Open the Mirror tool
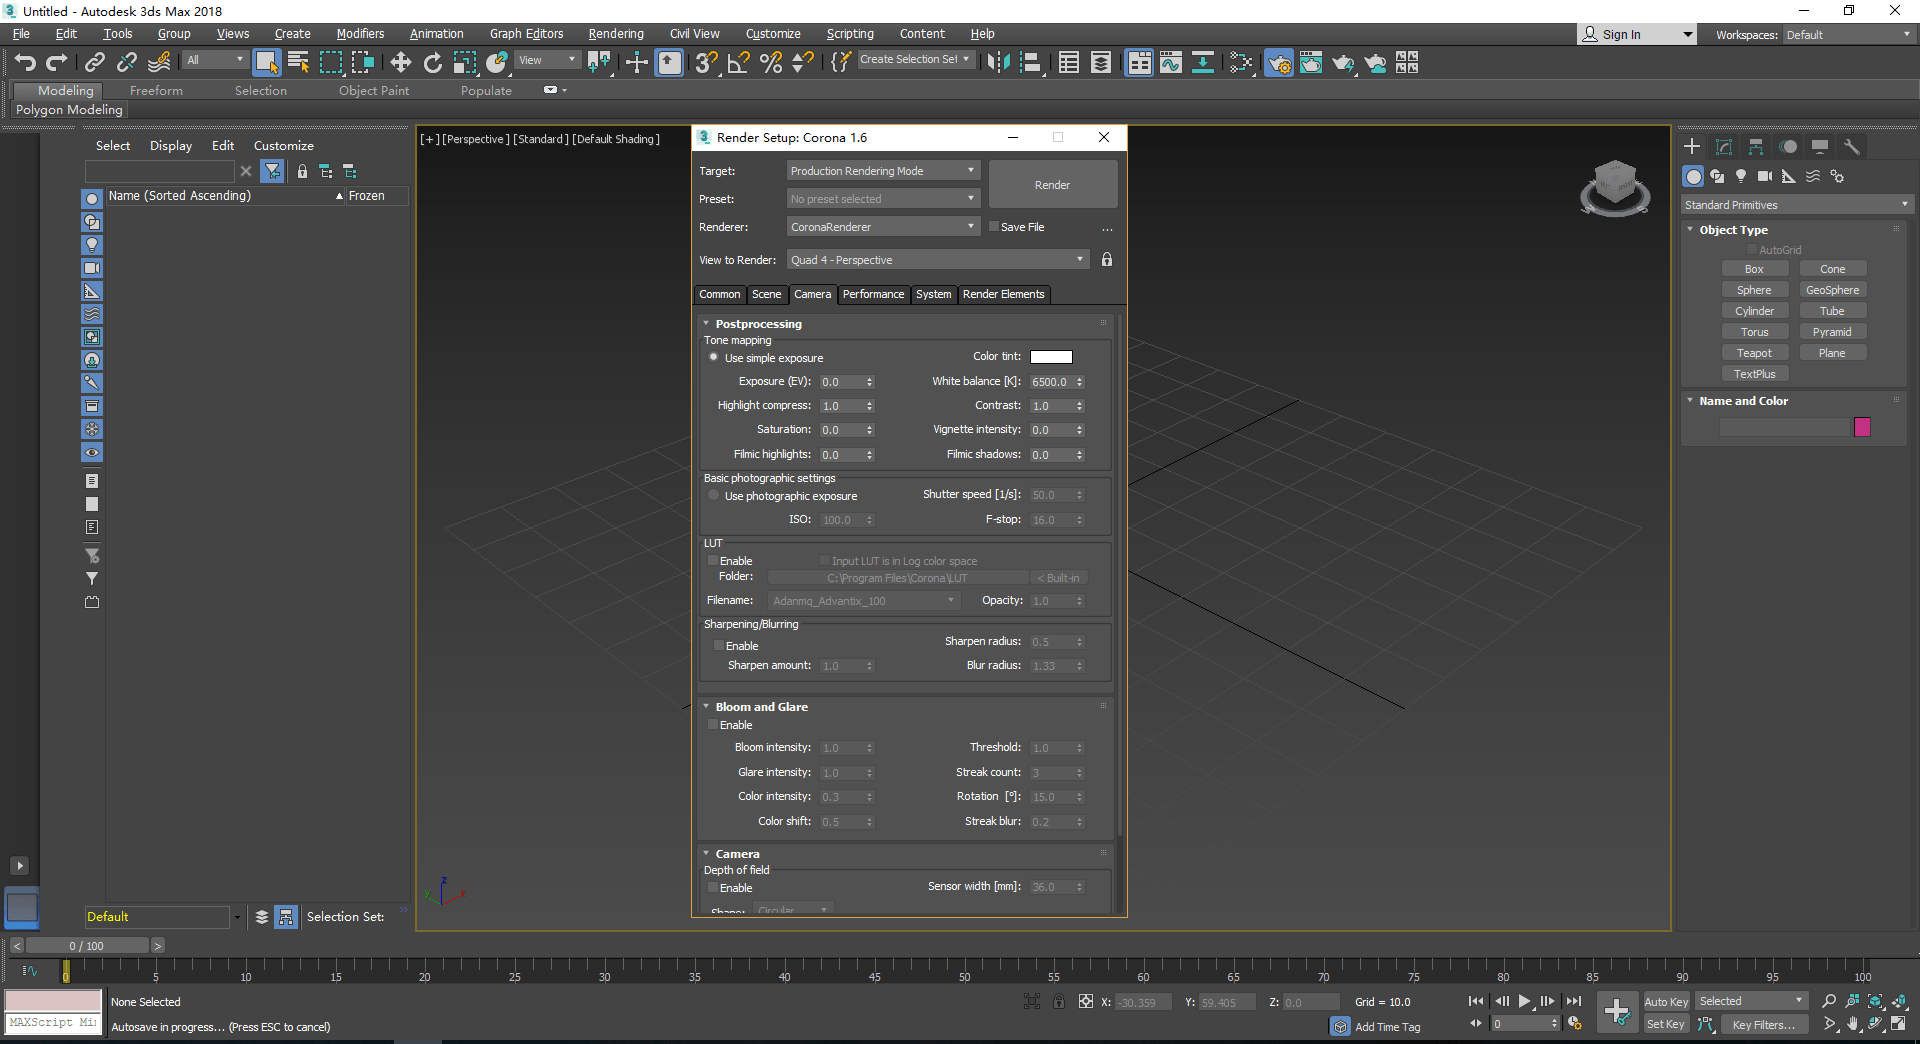The image size is (1920, 1044). (x=997, y=63)
